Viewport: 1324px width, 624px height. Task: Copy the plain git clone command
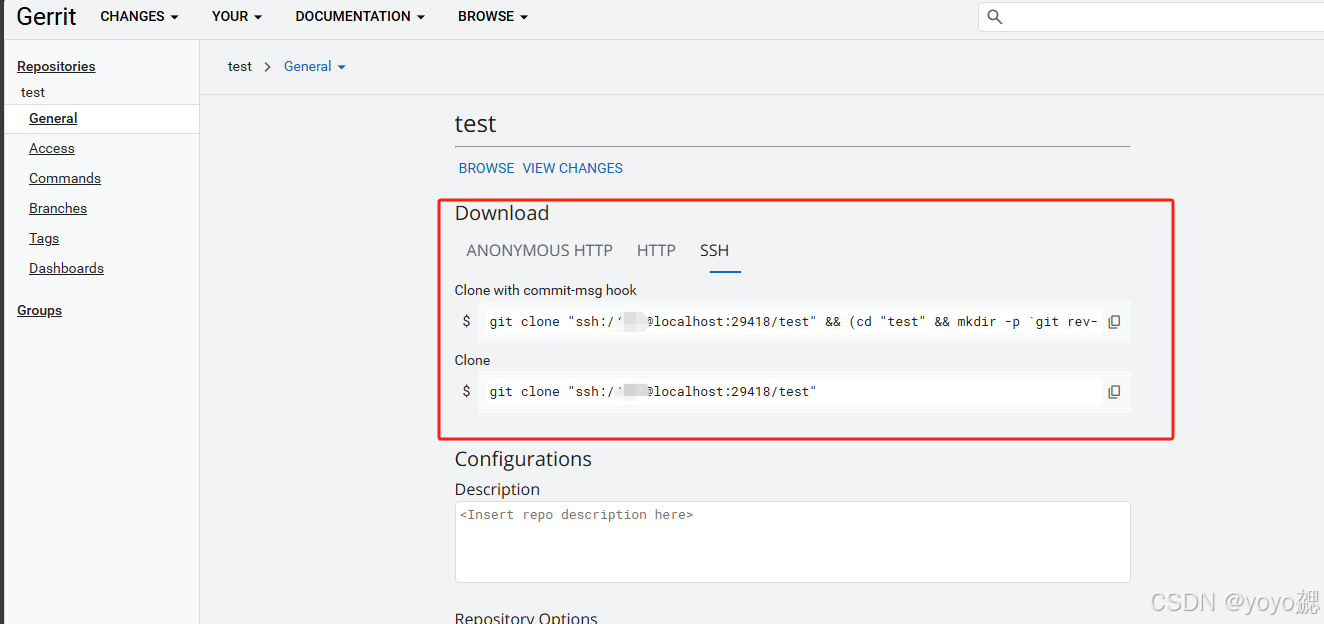(x=1114, y=392)
